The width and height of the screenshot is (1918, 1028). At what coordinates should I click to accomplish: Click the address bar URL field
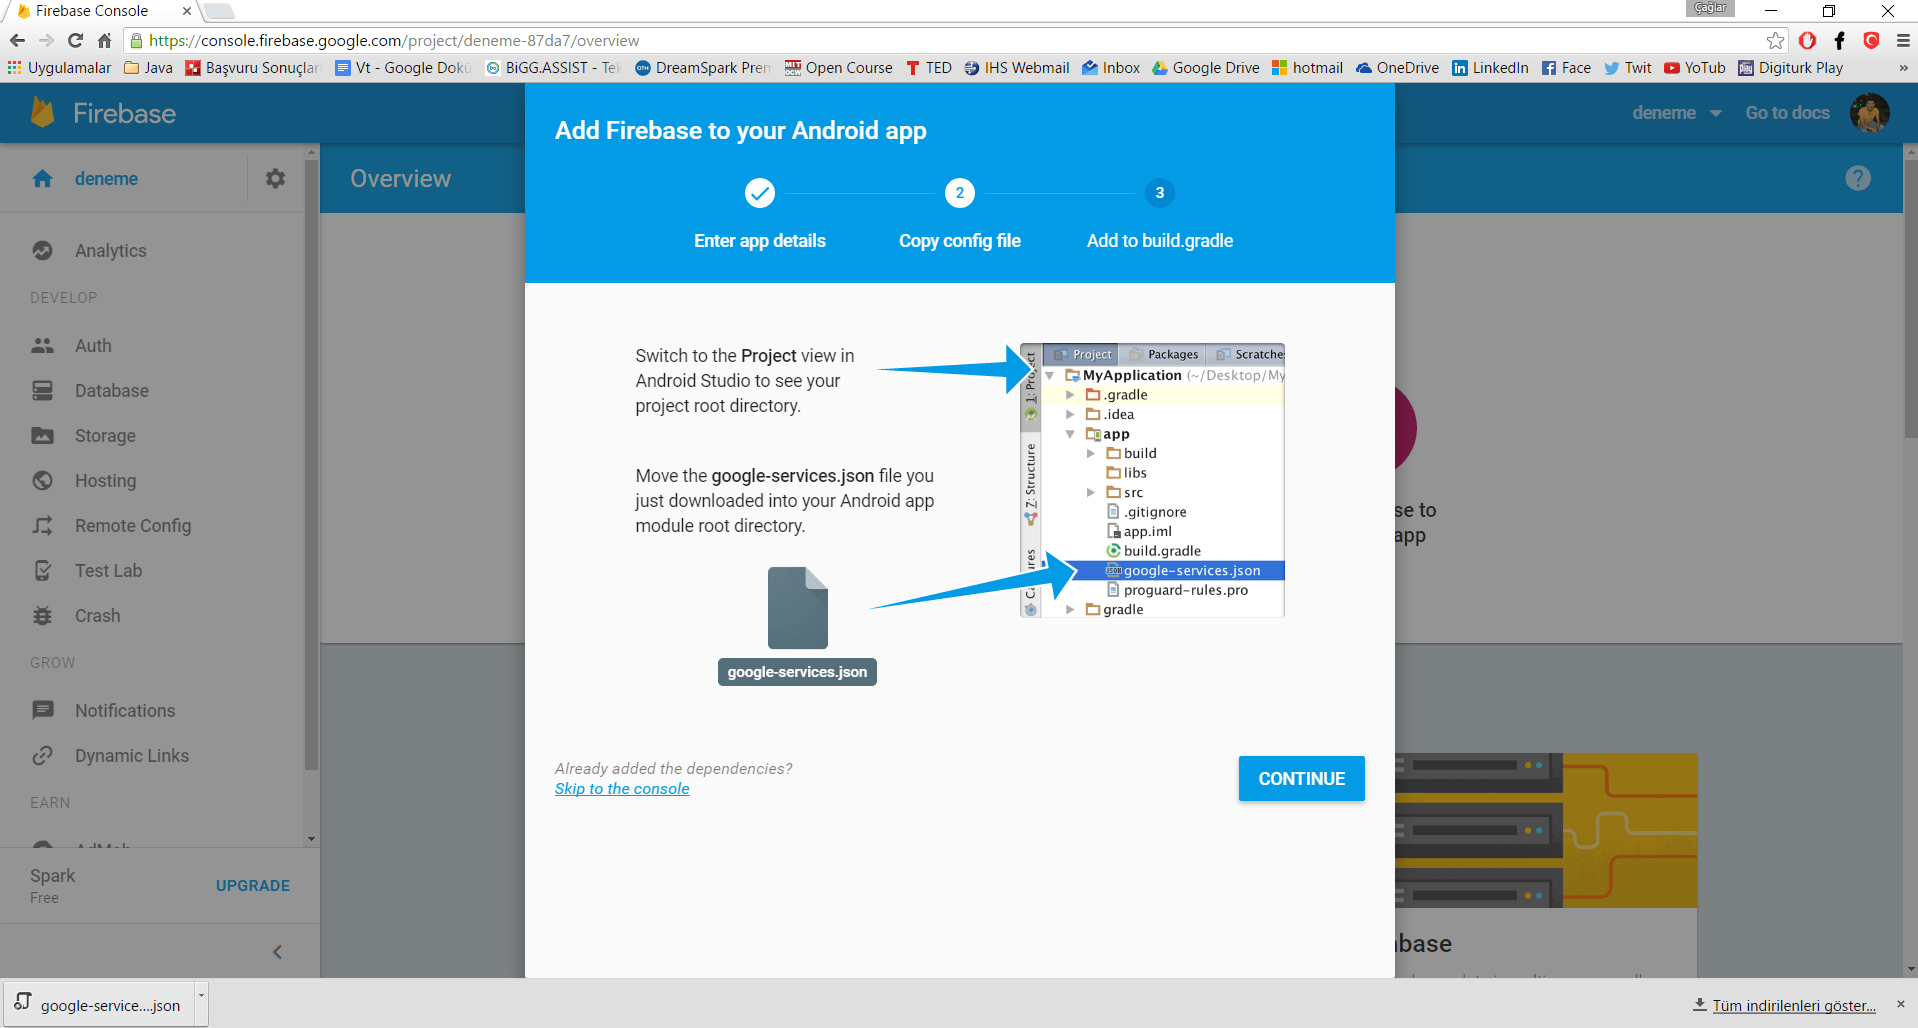point(955,41)
